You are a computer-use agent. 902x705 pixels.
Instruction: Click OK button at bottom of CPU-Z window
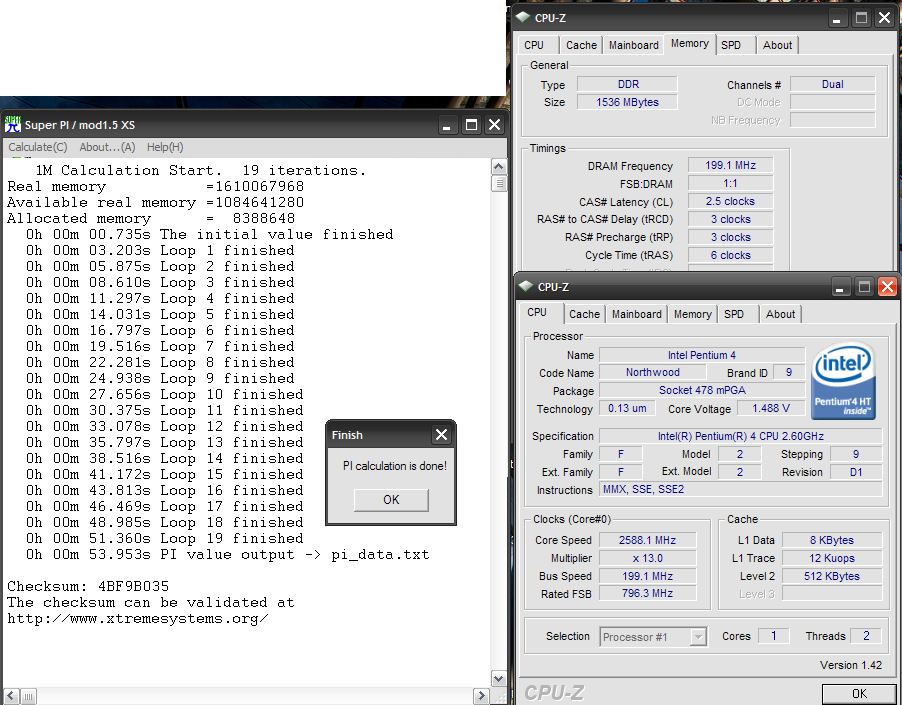coord(859,693)
